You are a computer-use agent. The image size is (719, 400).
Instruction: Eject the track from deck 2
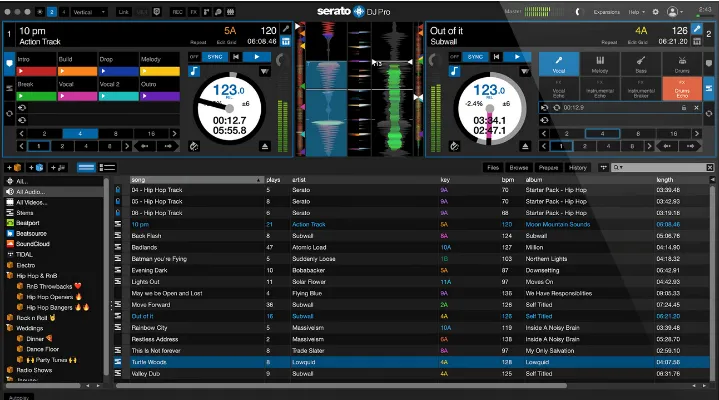[525, 146]
